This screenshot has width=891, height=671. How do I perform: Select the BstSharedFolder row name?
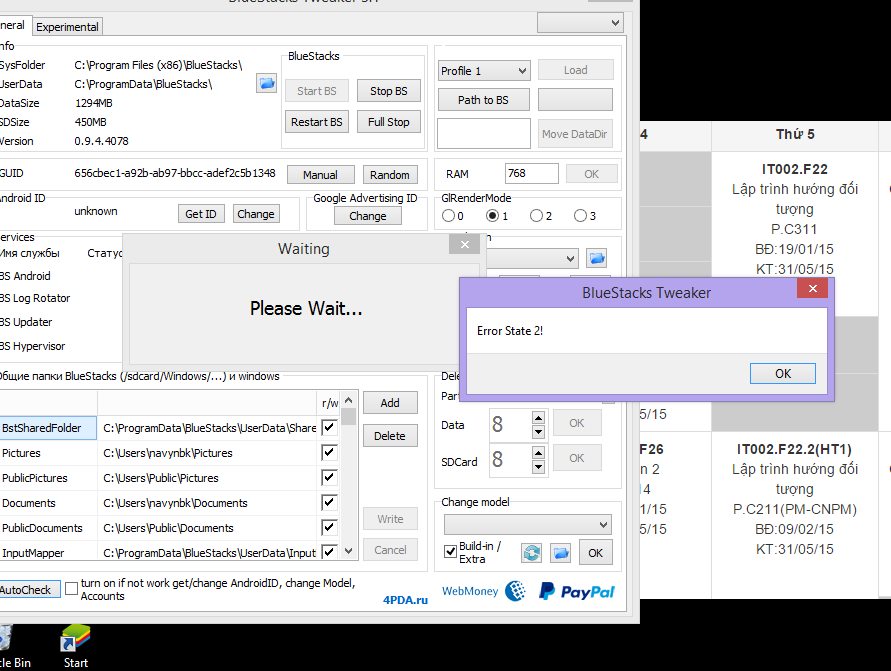click(x=48, y=428)
